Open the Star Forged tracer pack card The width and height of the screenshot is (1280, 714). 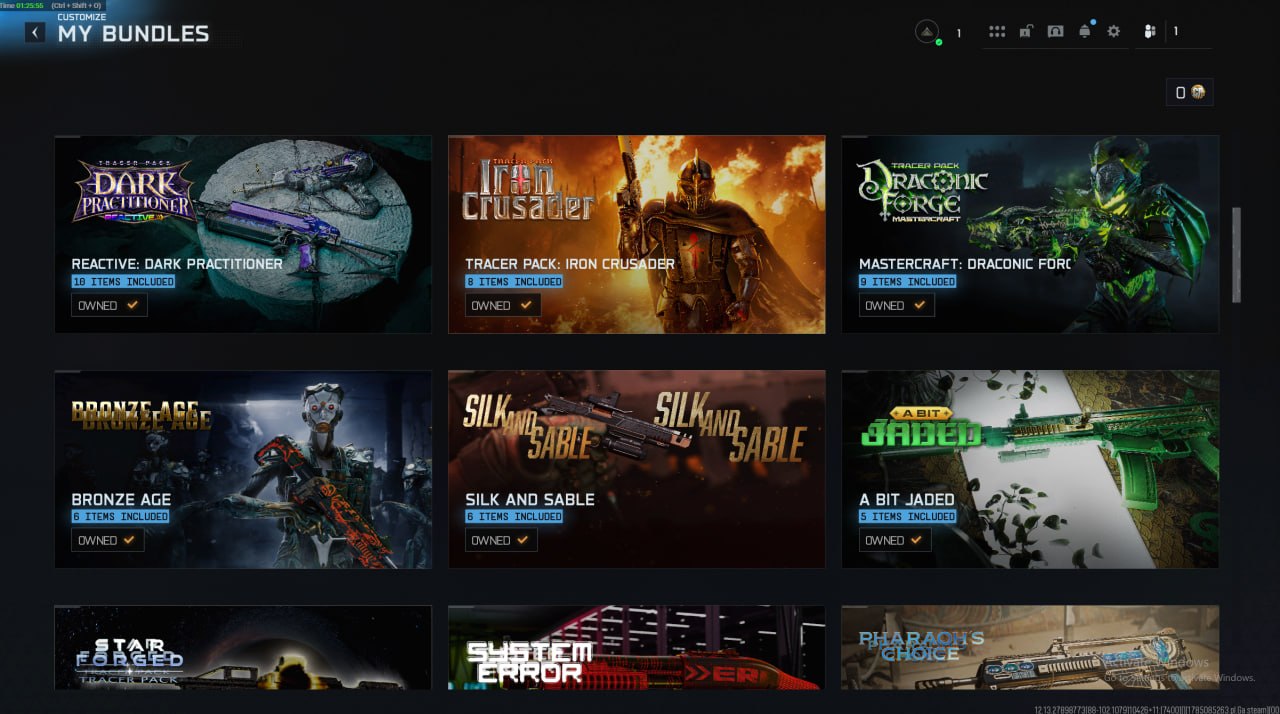point(243,647)
